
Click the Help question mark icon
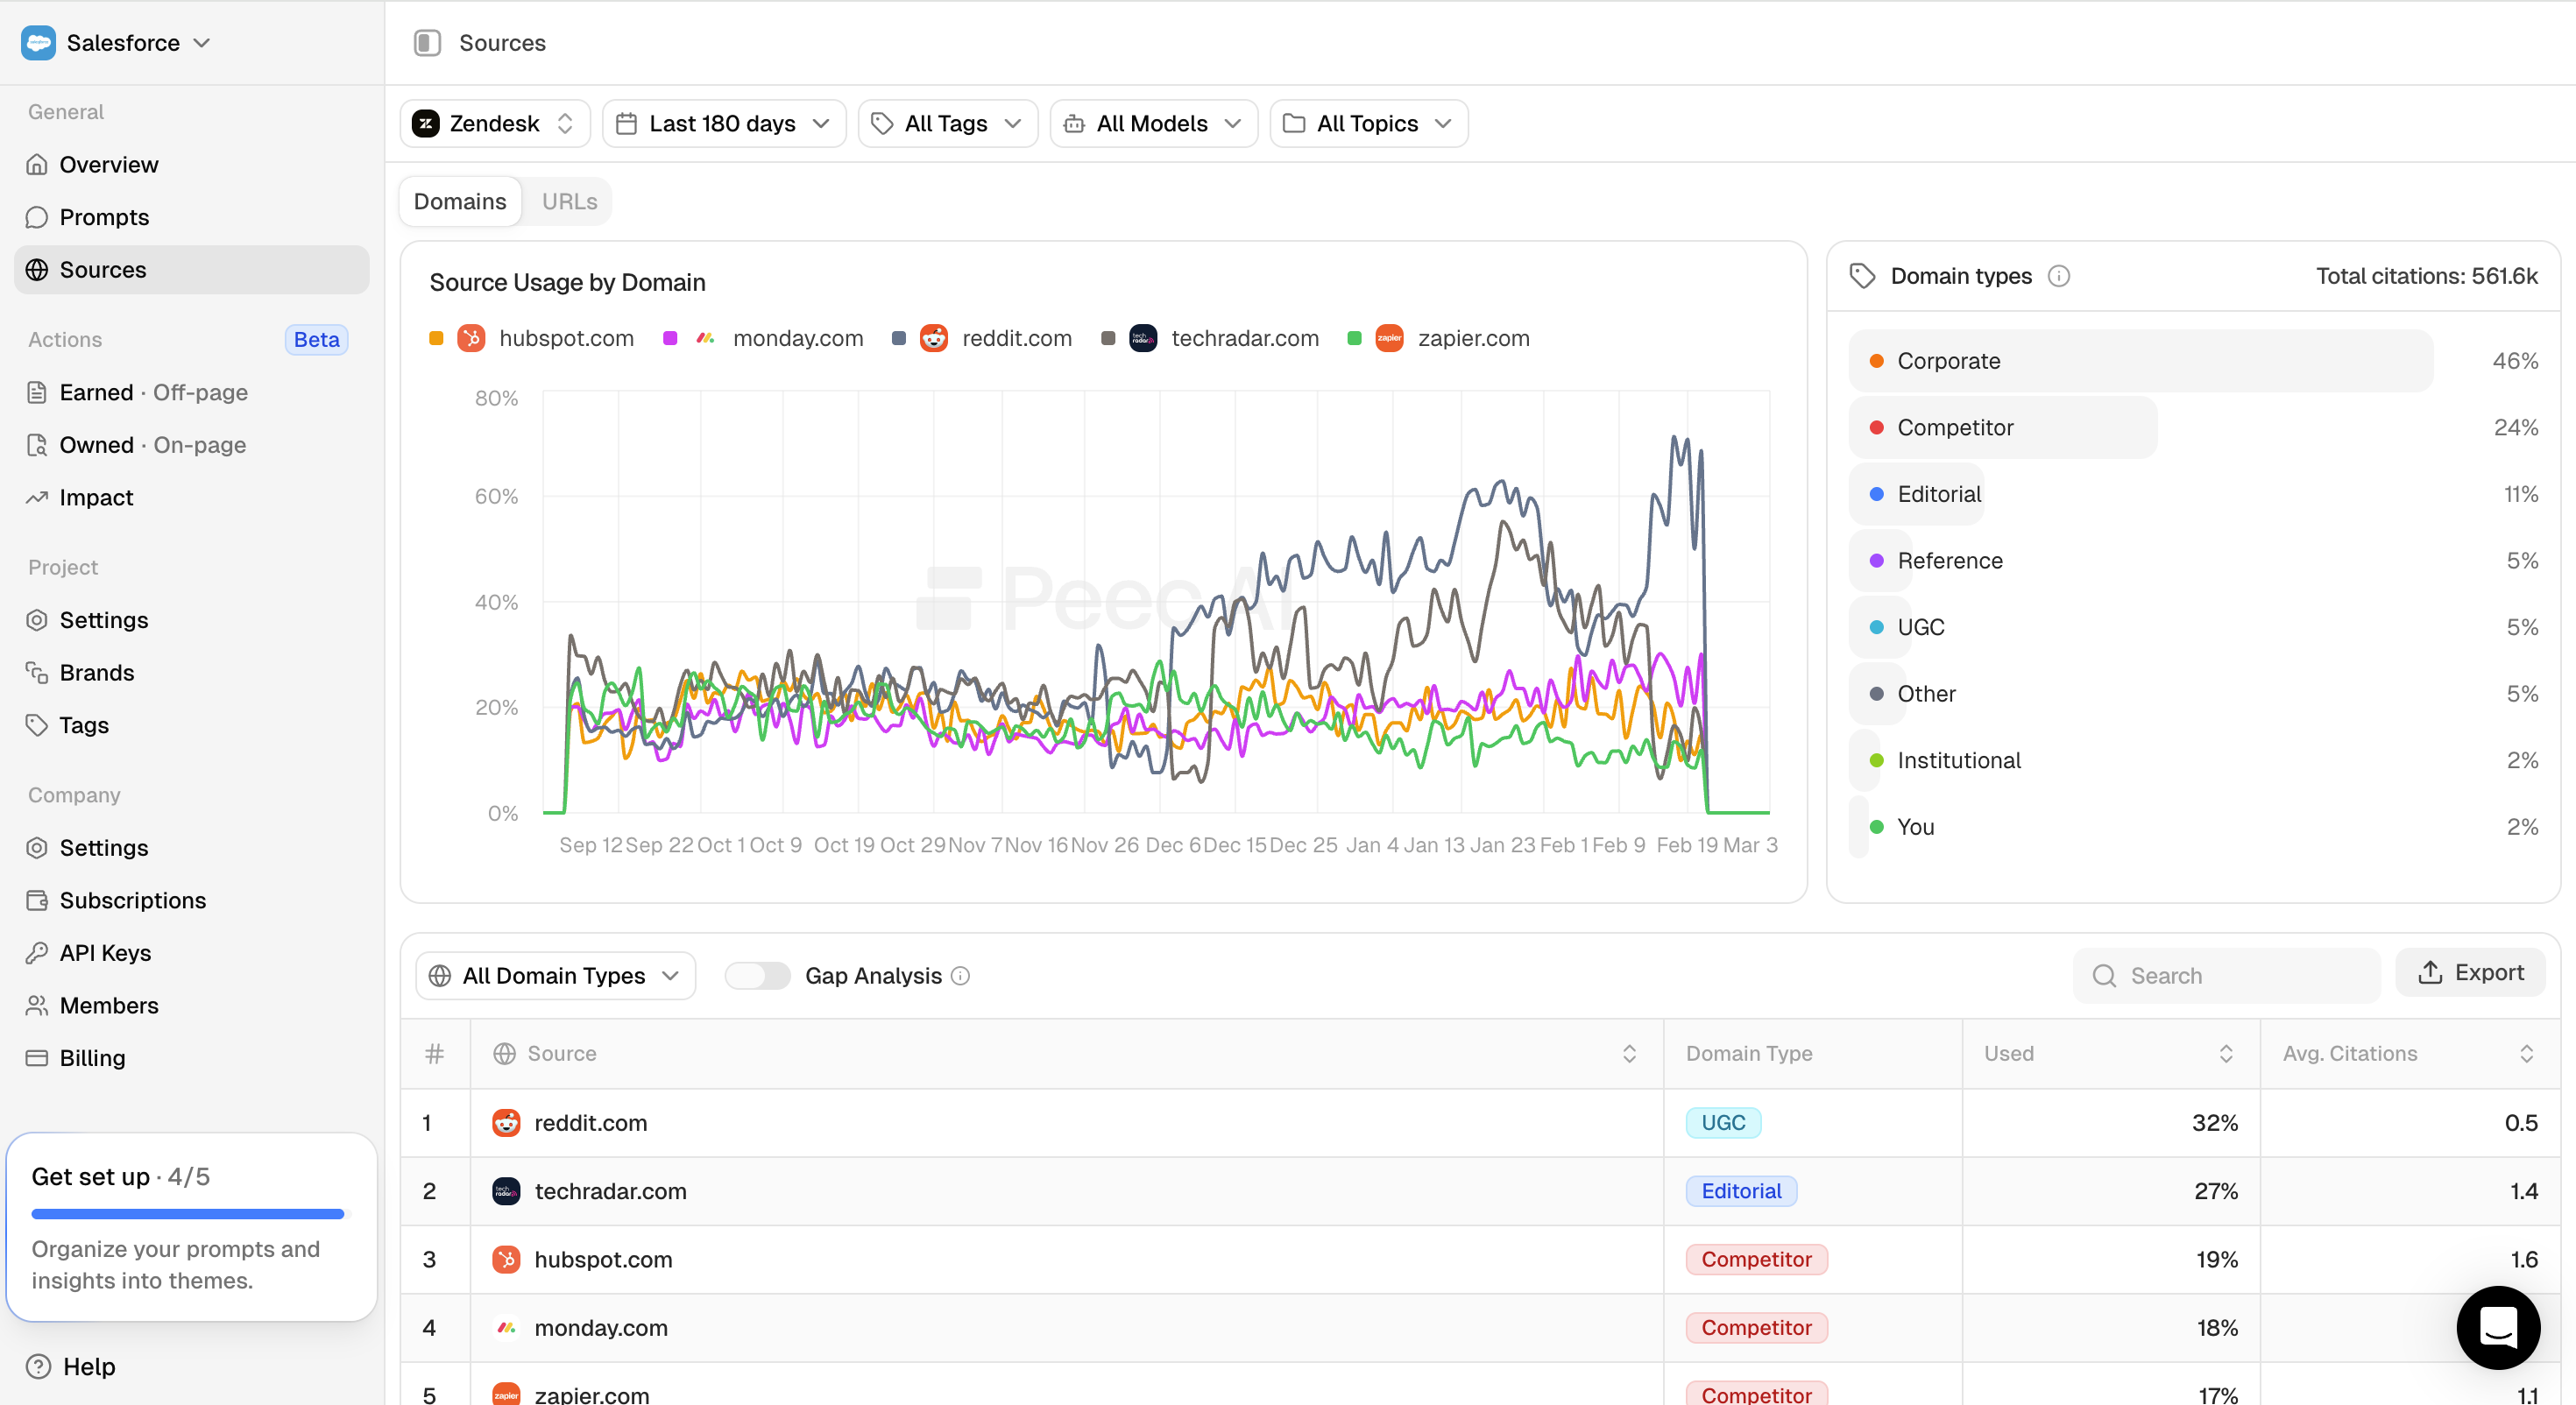38,1366
